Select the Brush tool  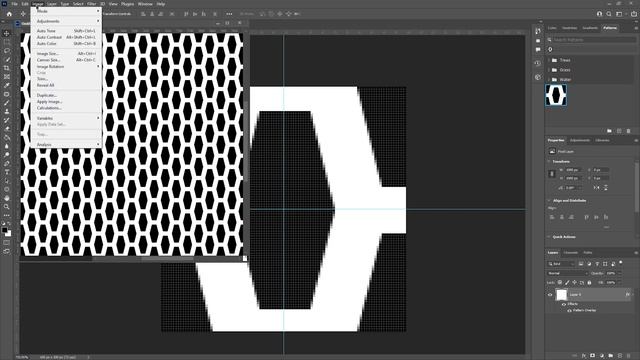[7, 102]
